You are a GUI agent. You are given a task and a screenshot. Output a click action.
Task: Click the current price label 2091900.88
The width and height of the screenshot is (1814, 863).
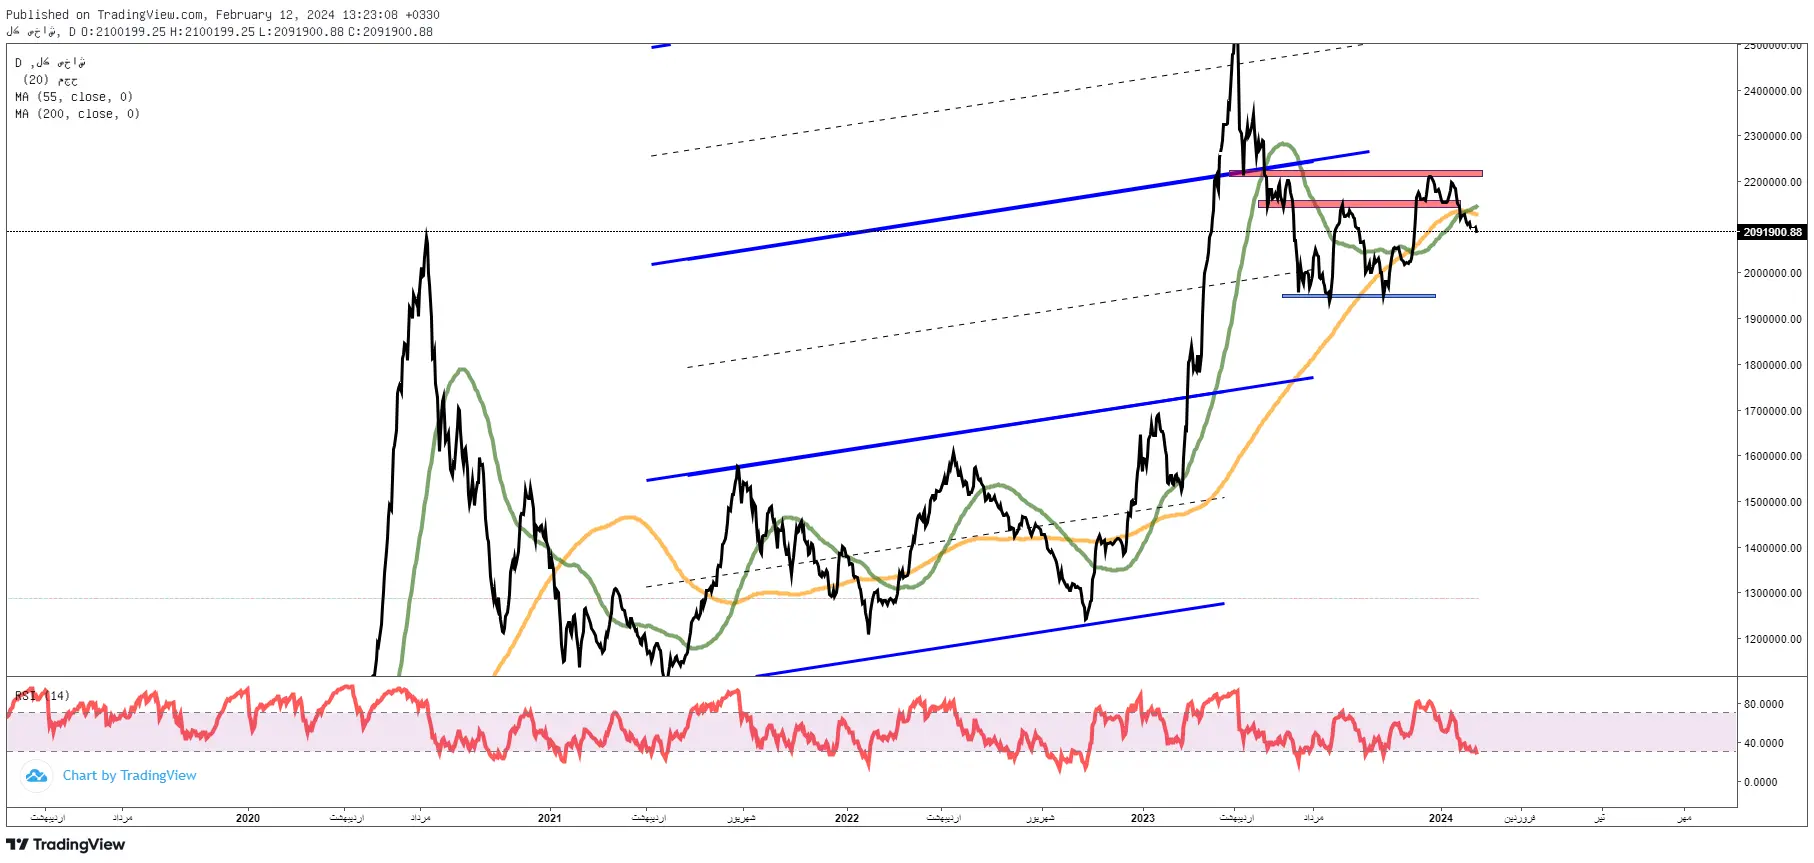pyautogui.click(x=1773, y=232)
